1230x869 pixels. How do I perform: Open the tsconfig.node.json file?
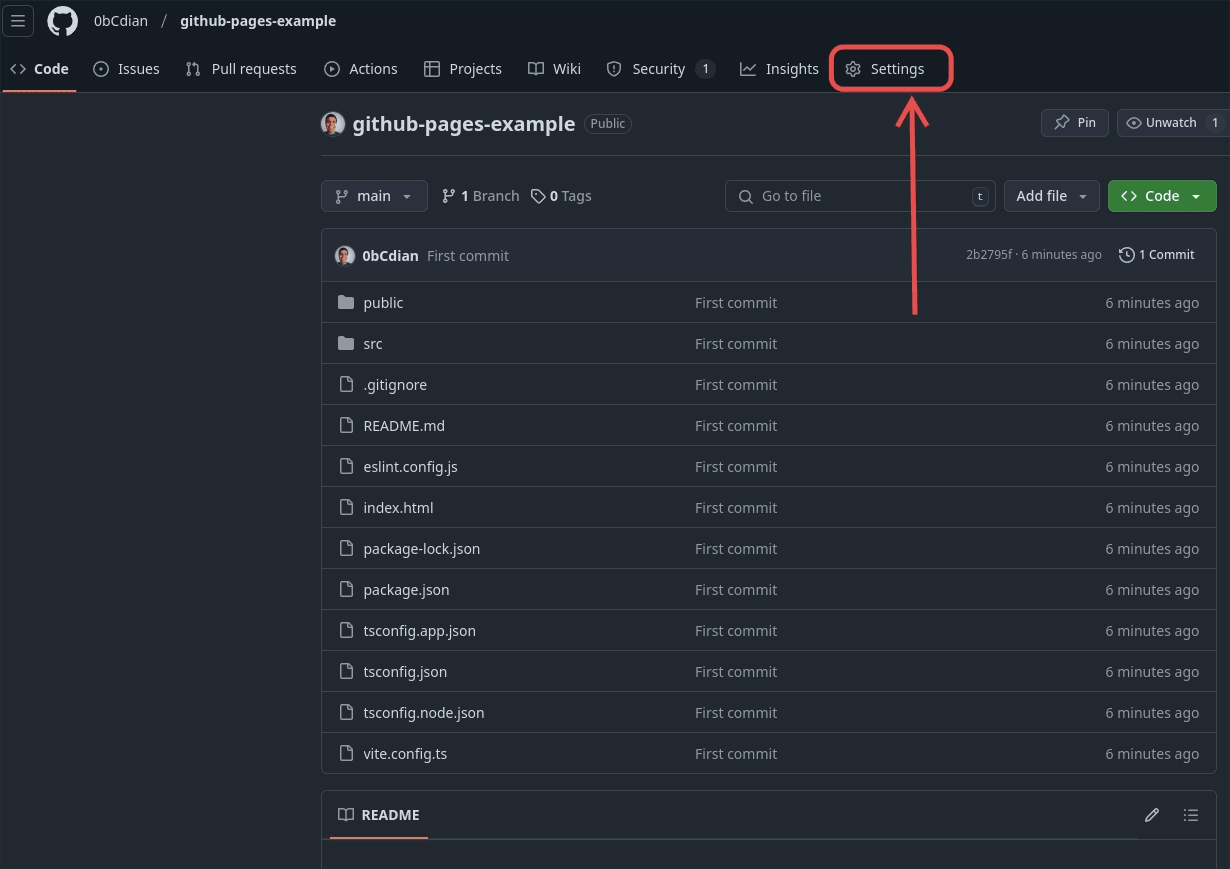pyautogui.click(x=423, y=713)
